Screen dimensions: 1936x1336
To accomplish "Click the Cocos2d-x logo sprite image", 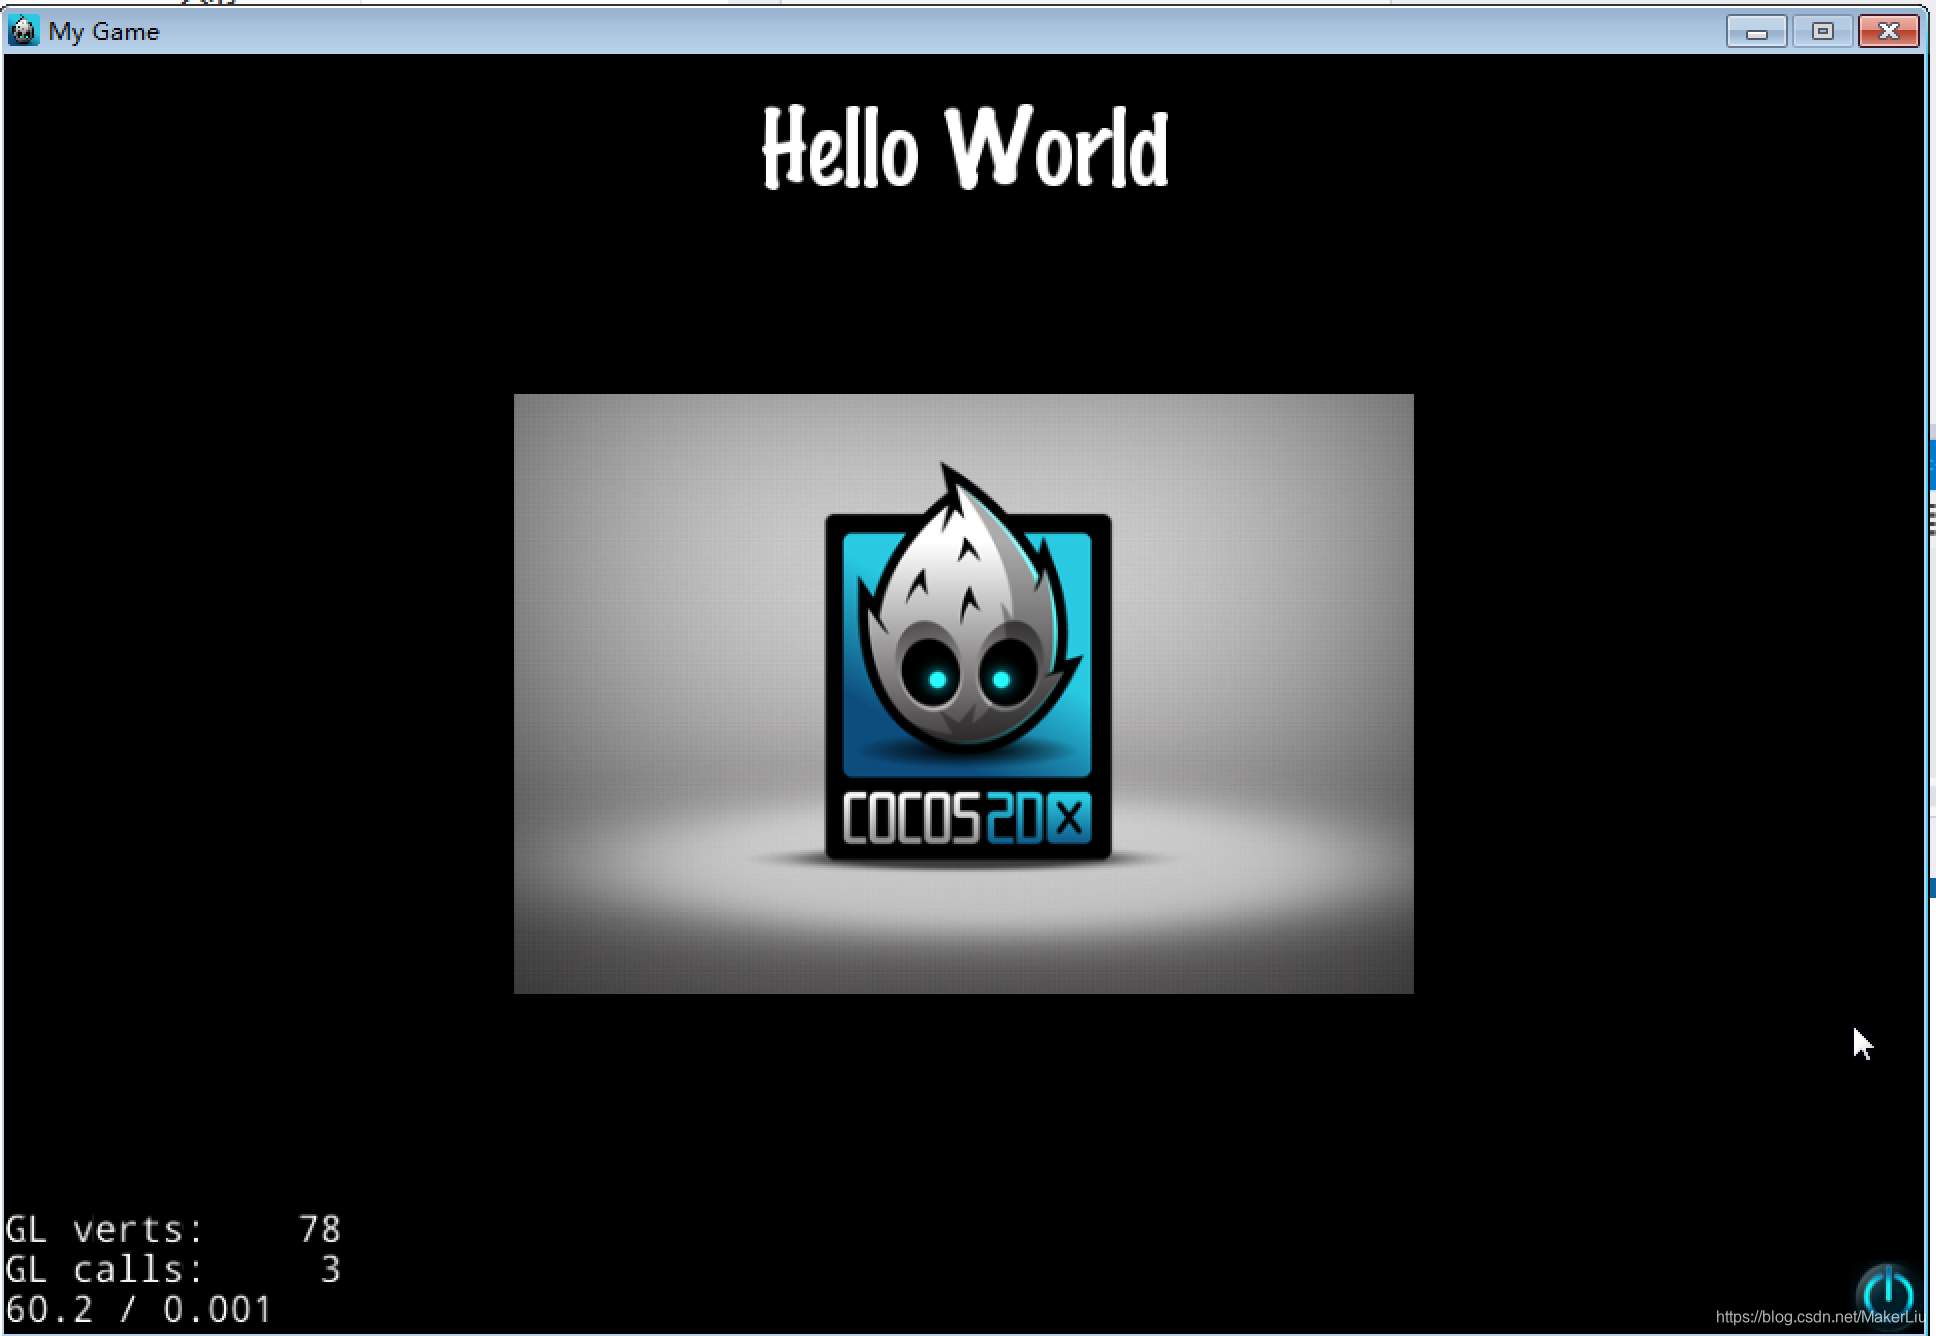I will (964, 693).
